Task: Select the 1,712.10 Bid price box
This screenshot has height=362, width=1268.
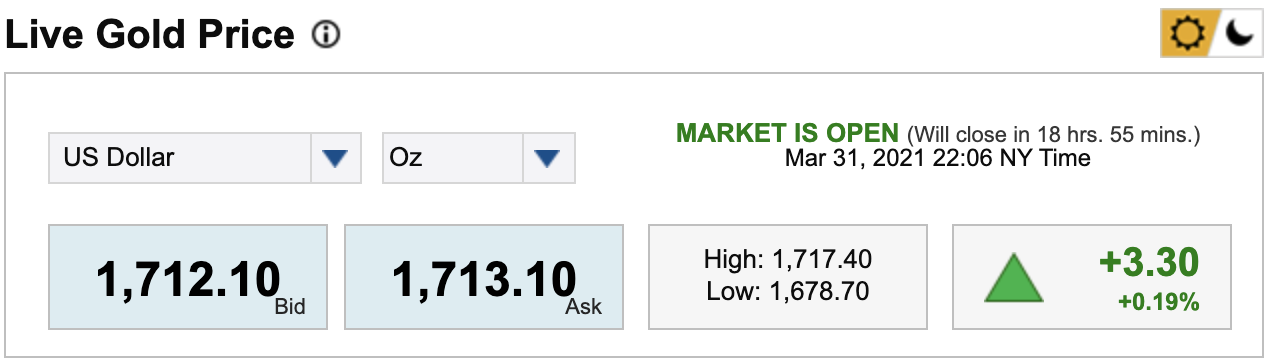Action: [x=189, y=277]
